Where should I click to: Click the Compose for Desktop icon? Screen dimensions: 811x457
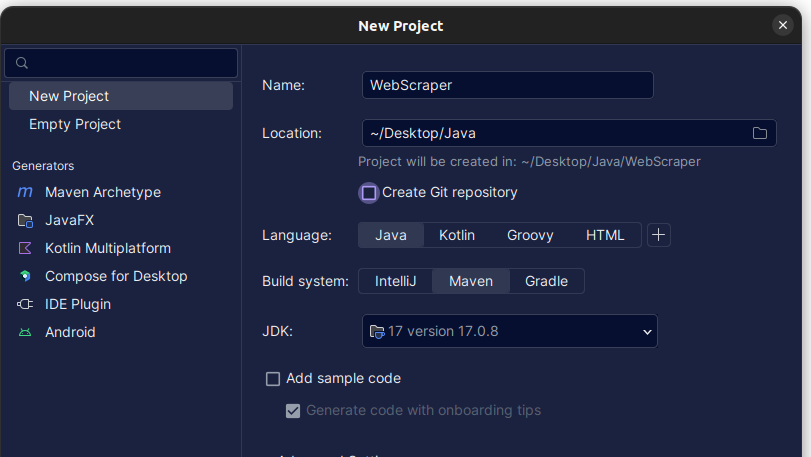coord(25,276)
